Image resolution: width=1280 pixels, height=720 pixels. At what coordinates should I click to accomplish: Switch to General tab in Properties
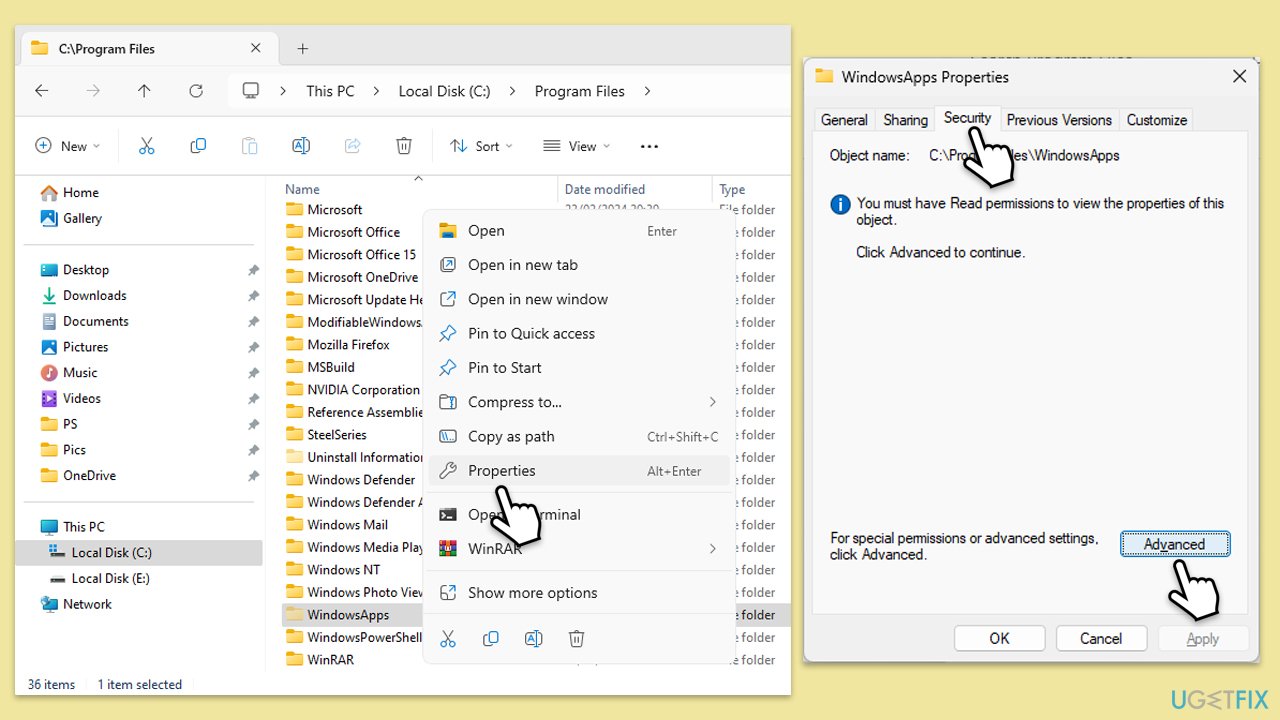coord(844,120)
